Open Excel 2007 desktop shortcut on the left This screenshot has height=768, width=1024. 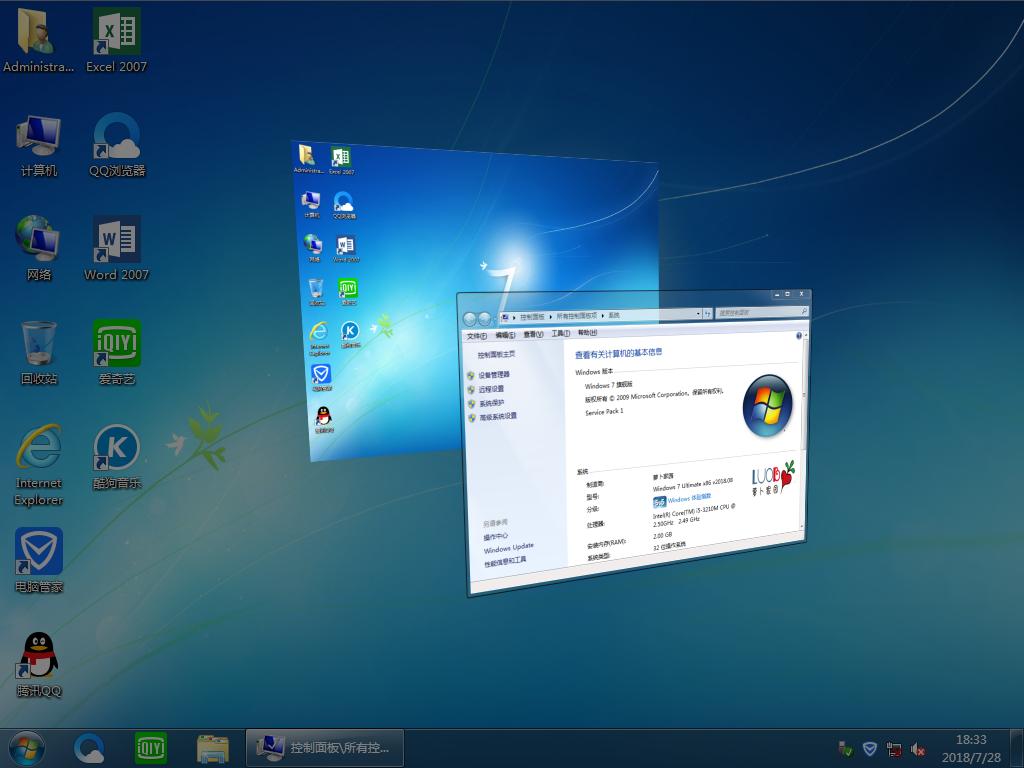[116, 35]
